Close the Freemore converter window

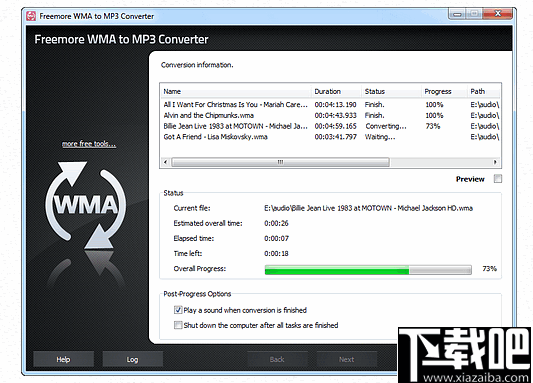click(498, 14)
